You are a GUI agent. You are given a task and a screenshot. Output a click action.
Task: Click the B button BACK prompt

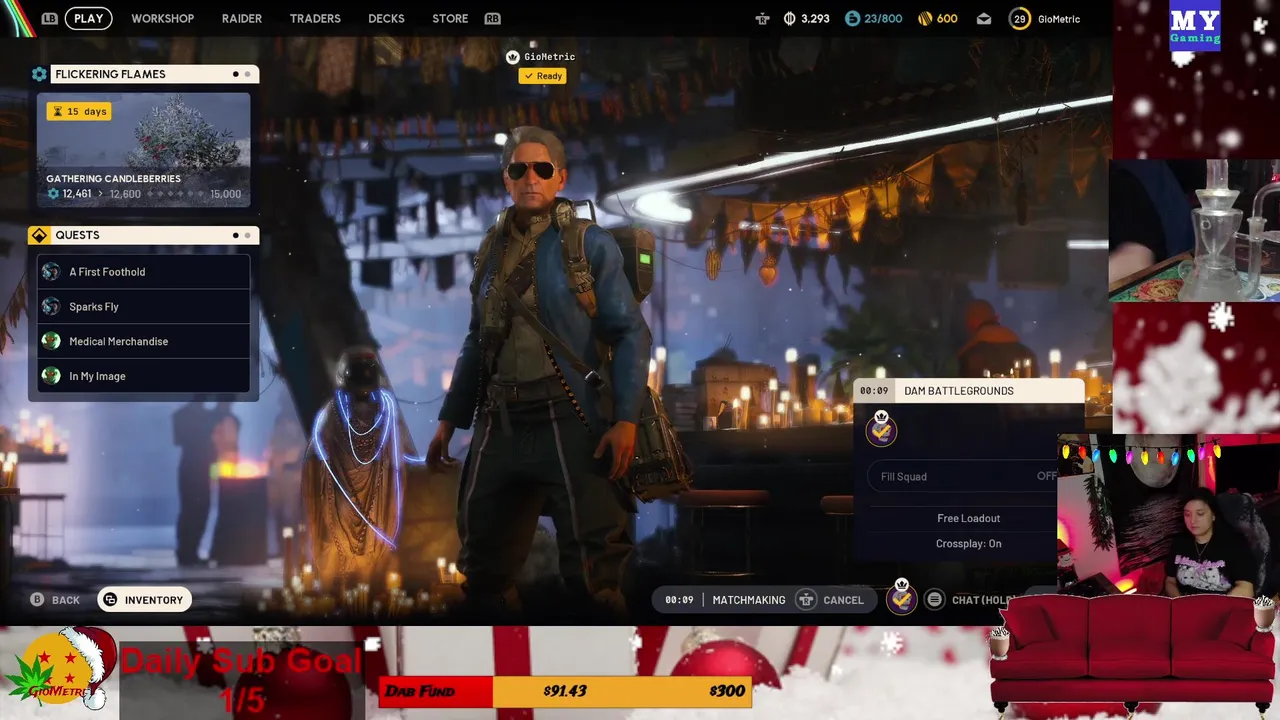pyautogui.click(x=55, y=600)
